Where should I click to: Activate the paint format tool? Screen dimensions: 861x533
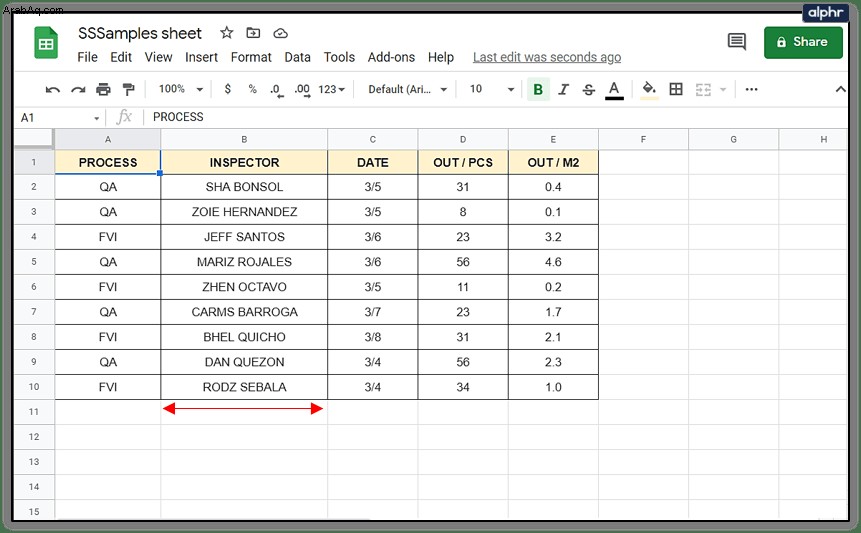click(x=128, y=89)
